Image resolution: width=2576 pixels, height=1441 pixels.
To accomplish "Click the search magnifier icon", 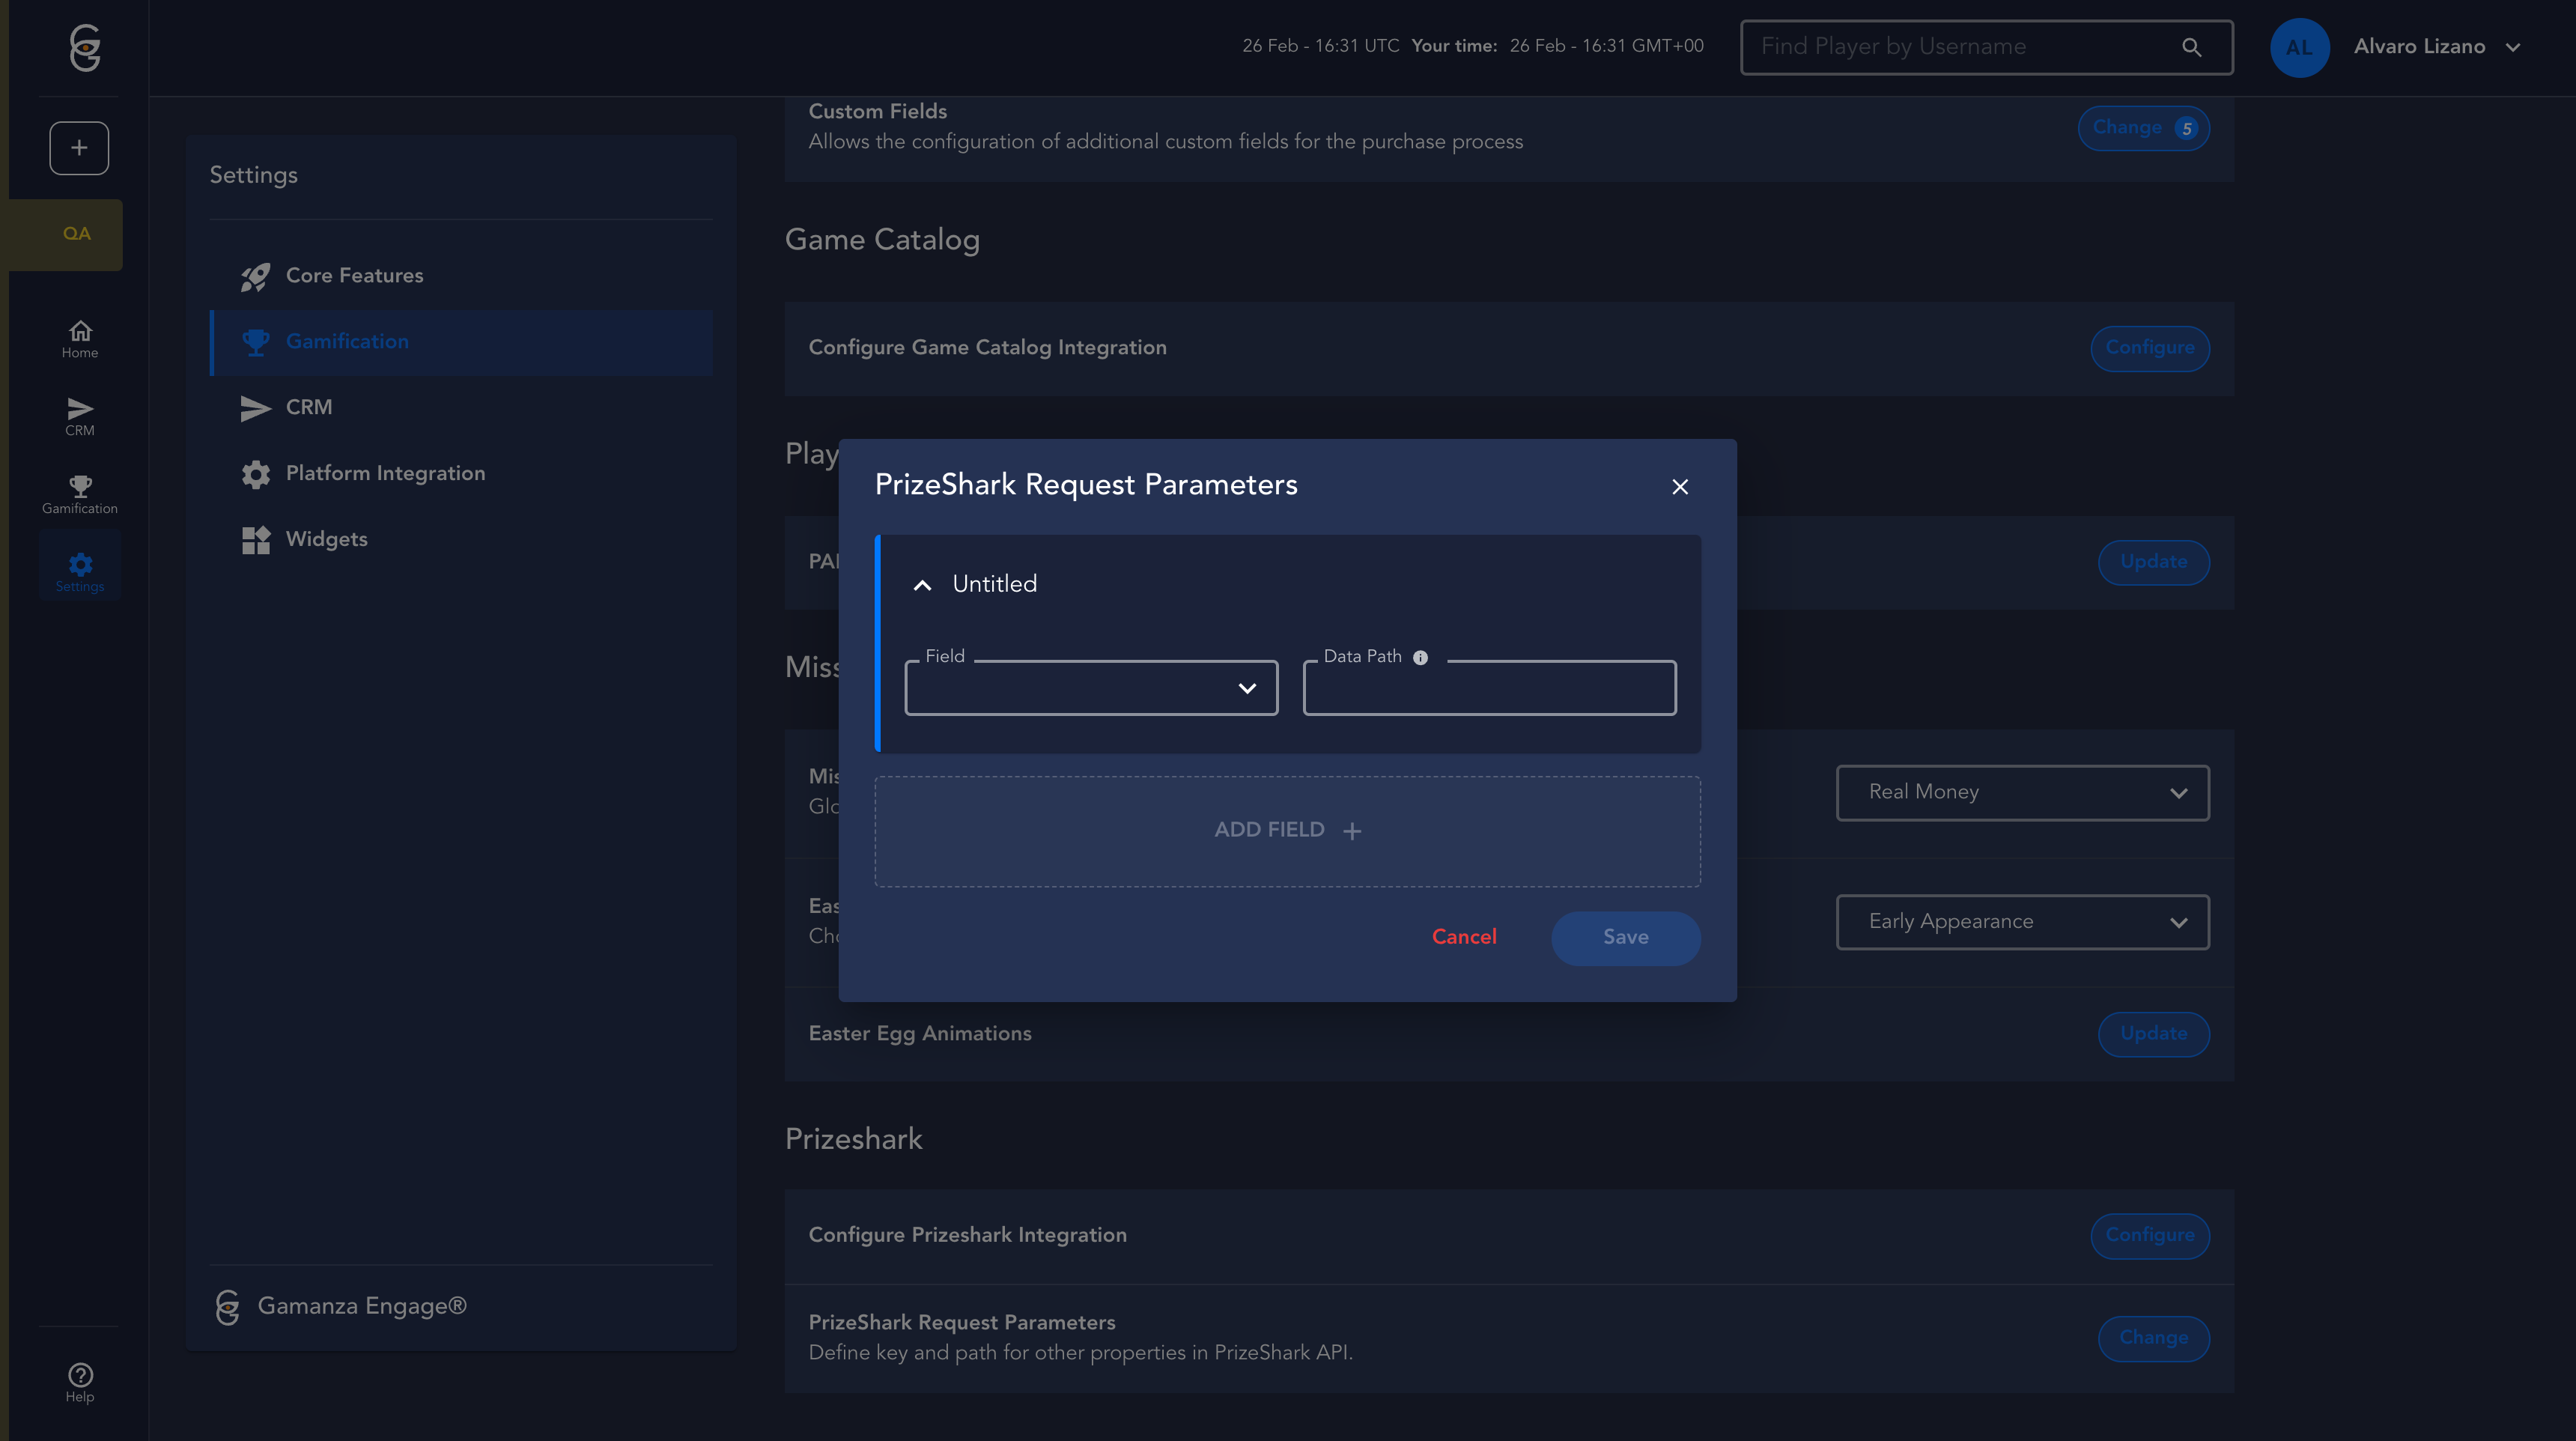I will 2191,47.
